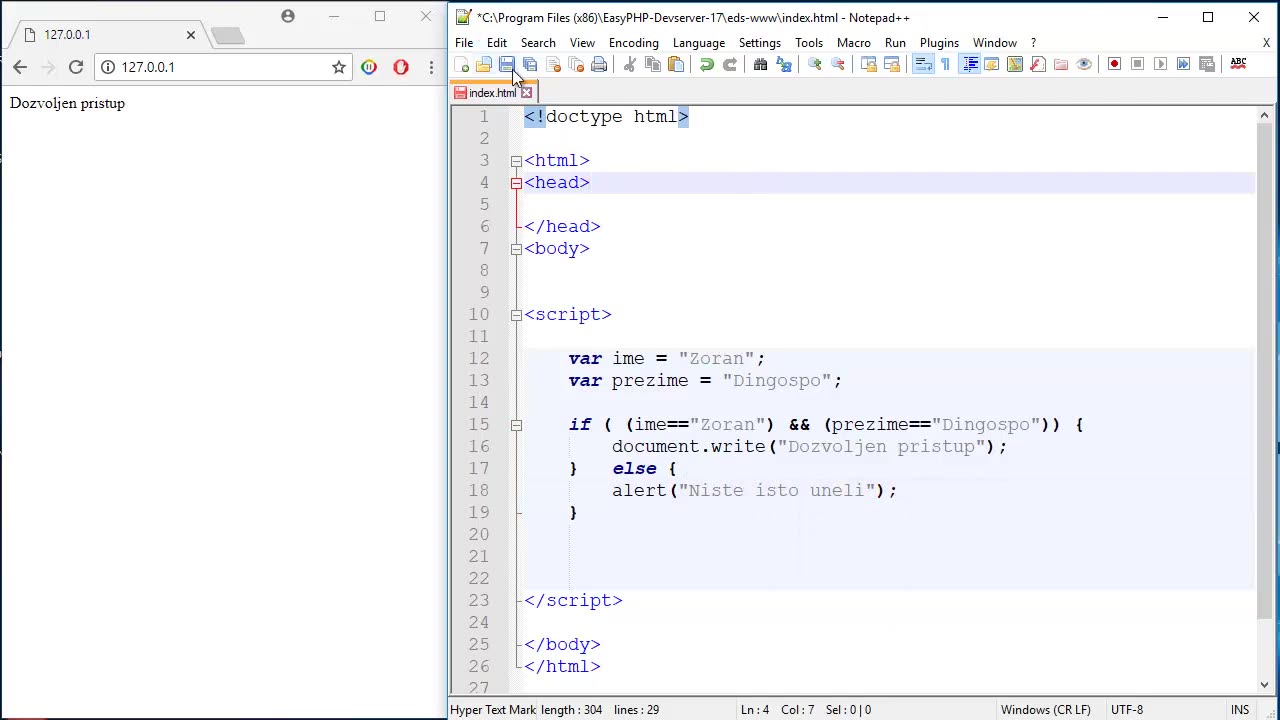Close the 127.0.0.1 Chrome tab
1280x720 pixels.
pyautogui.click(x=191, y=35)
